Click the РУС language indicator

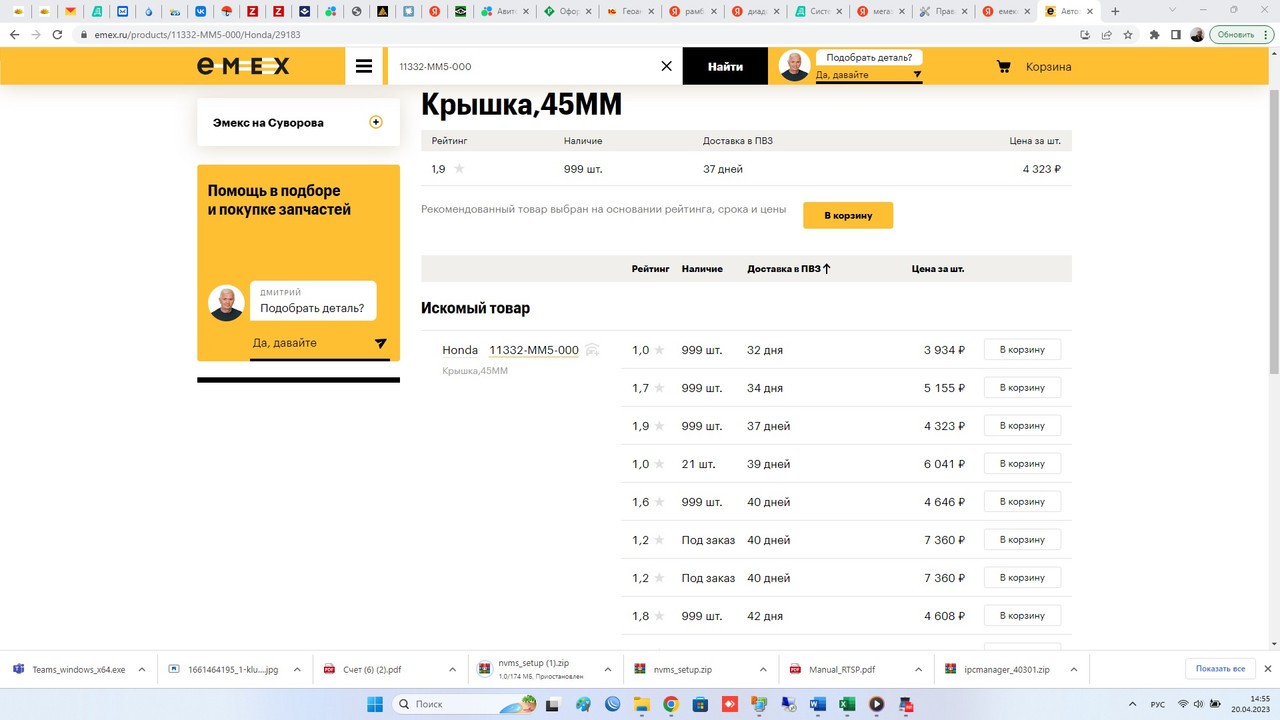pos(1158,704)
